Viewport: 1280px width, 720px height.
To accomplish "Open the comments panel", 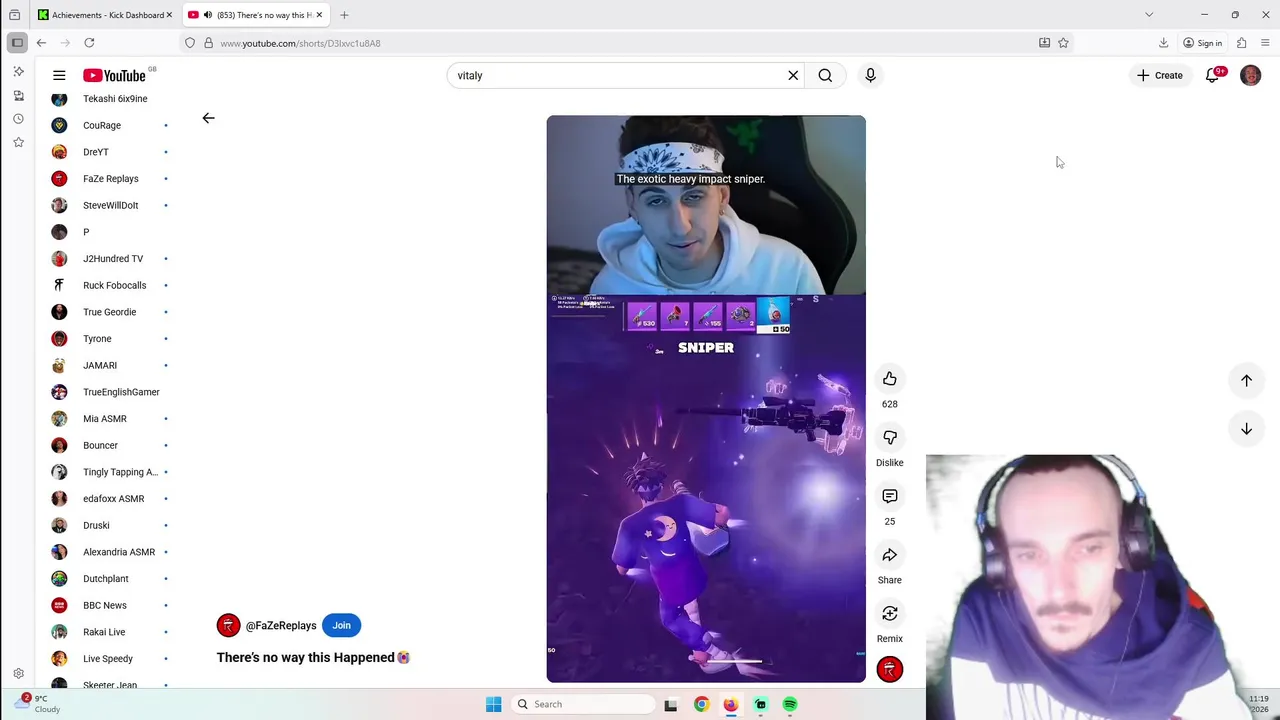I will (889, 496).
